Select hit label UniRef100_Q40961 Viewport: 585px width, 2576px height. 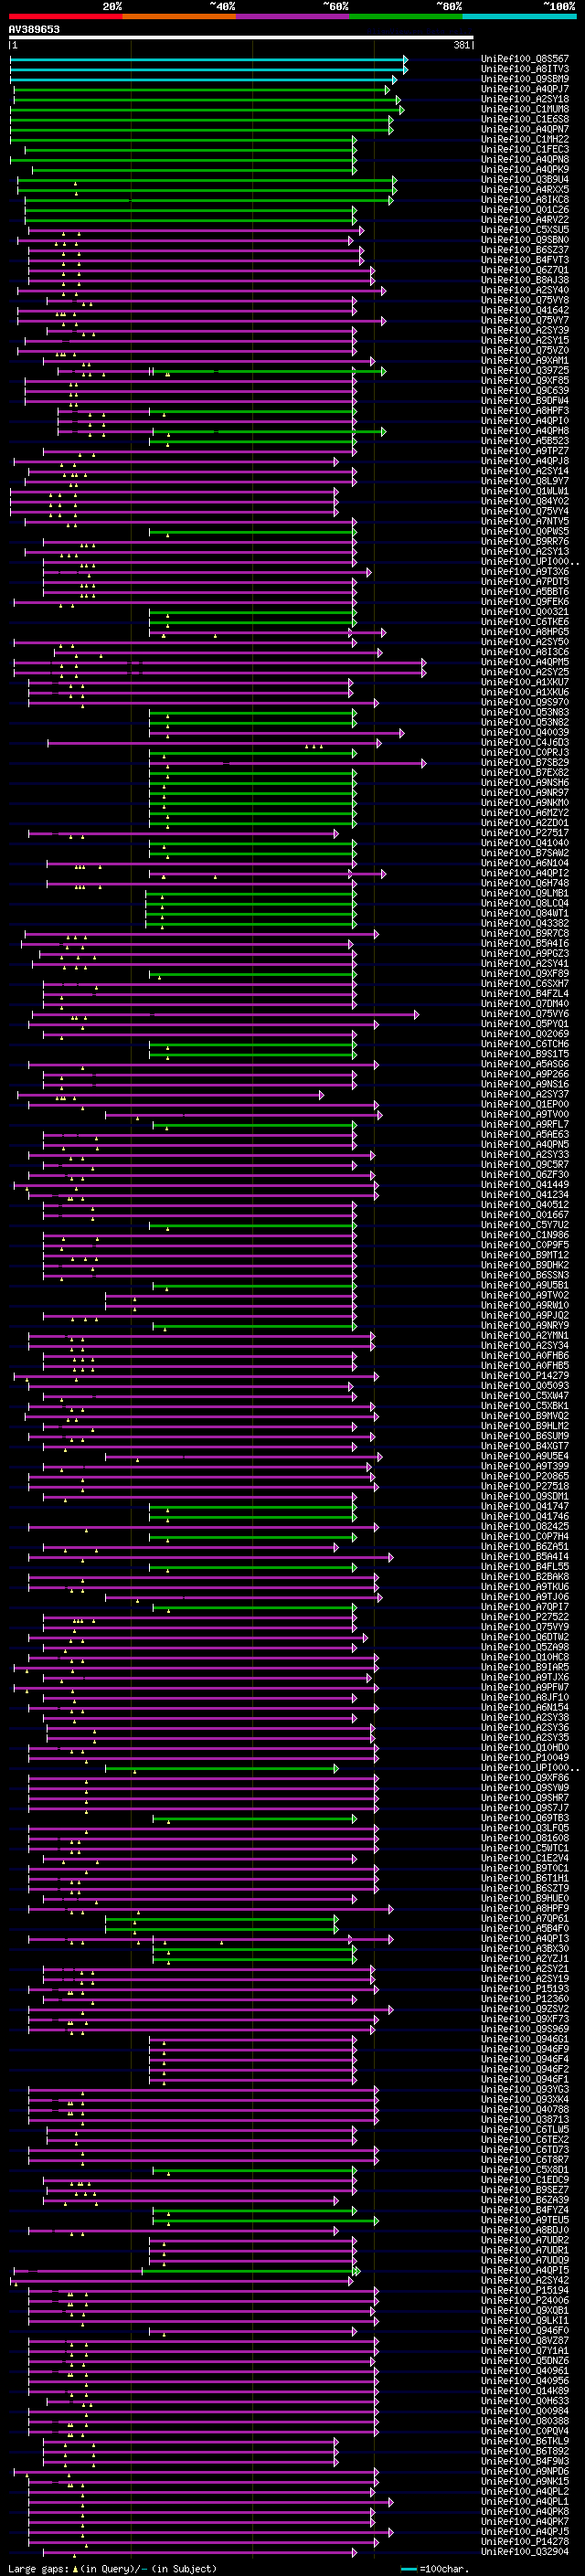click(x=524, y=2371)
